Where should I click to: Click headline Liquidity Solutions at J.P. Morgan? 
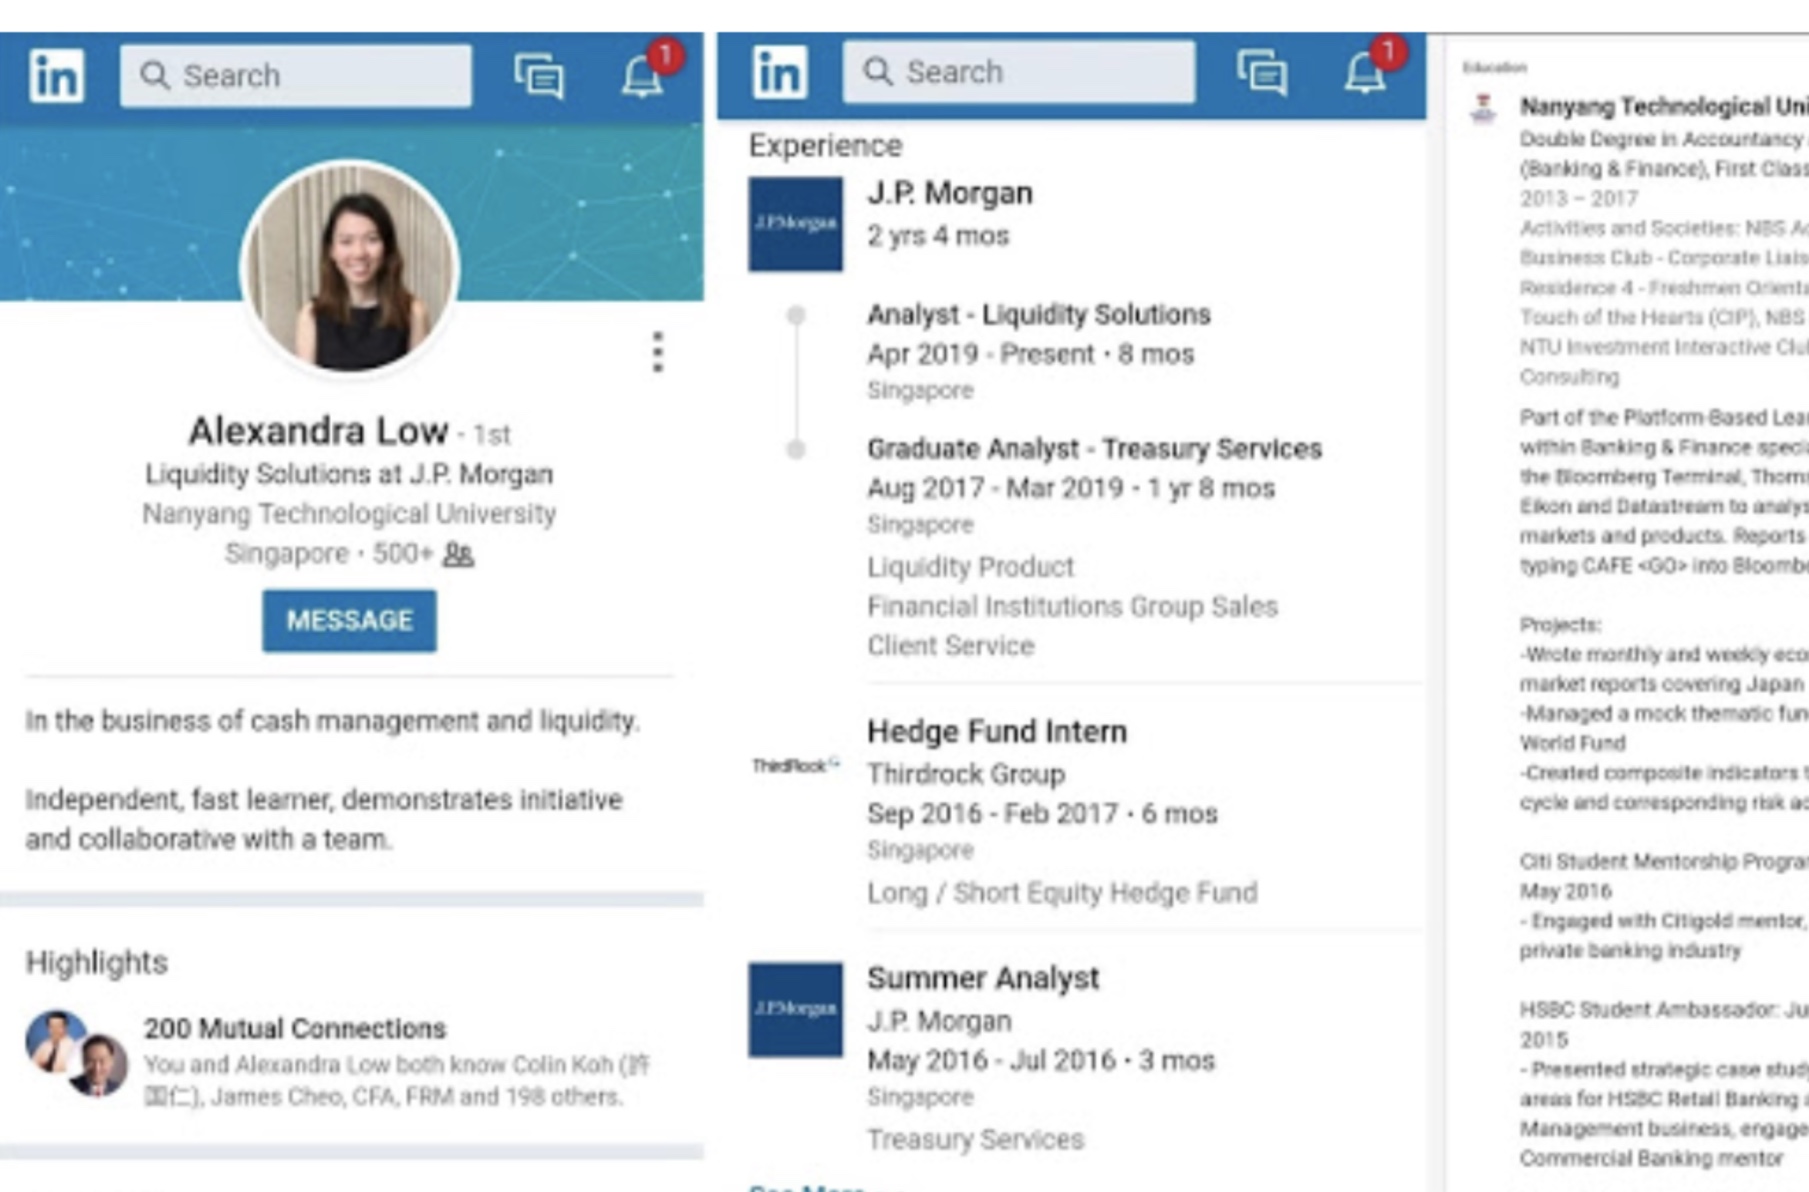[349, 474]
